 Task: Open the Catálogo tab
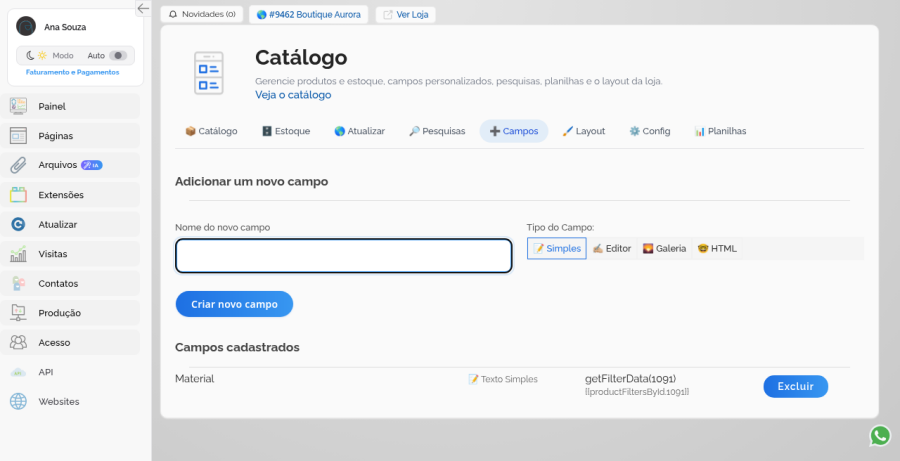click(x=211, y=131)
